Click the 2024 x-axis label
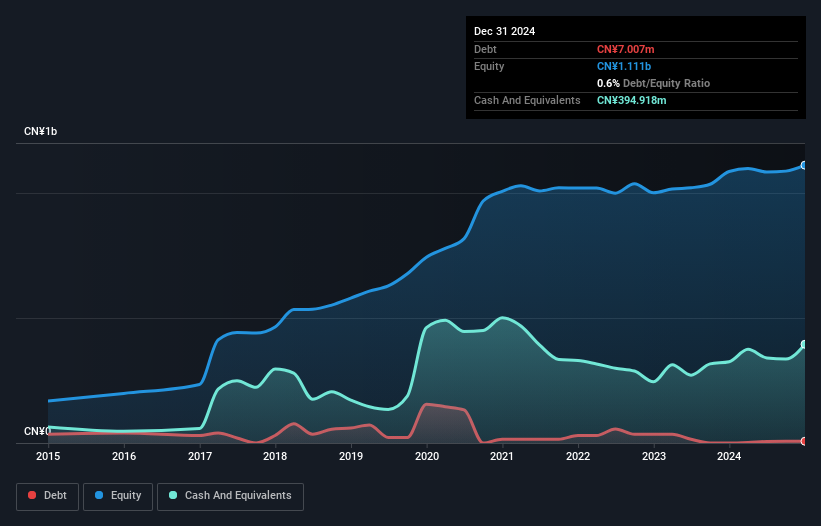 [x=729, y=456]
